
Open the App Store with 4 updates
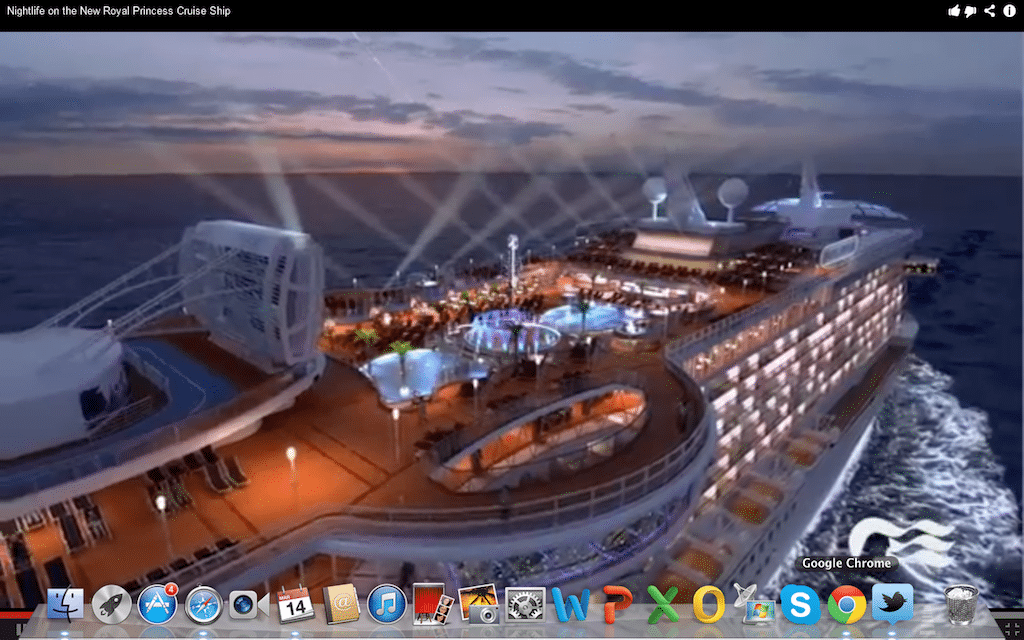pos(157,603)
